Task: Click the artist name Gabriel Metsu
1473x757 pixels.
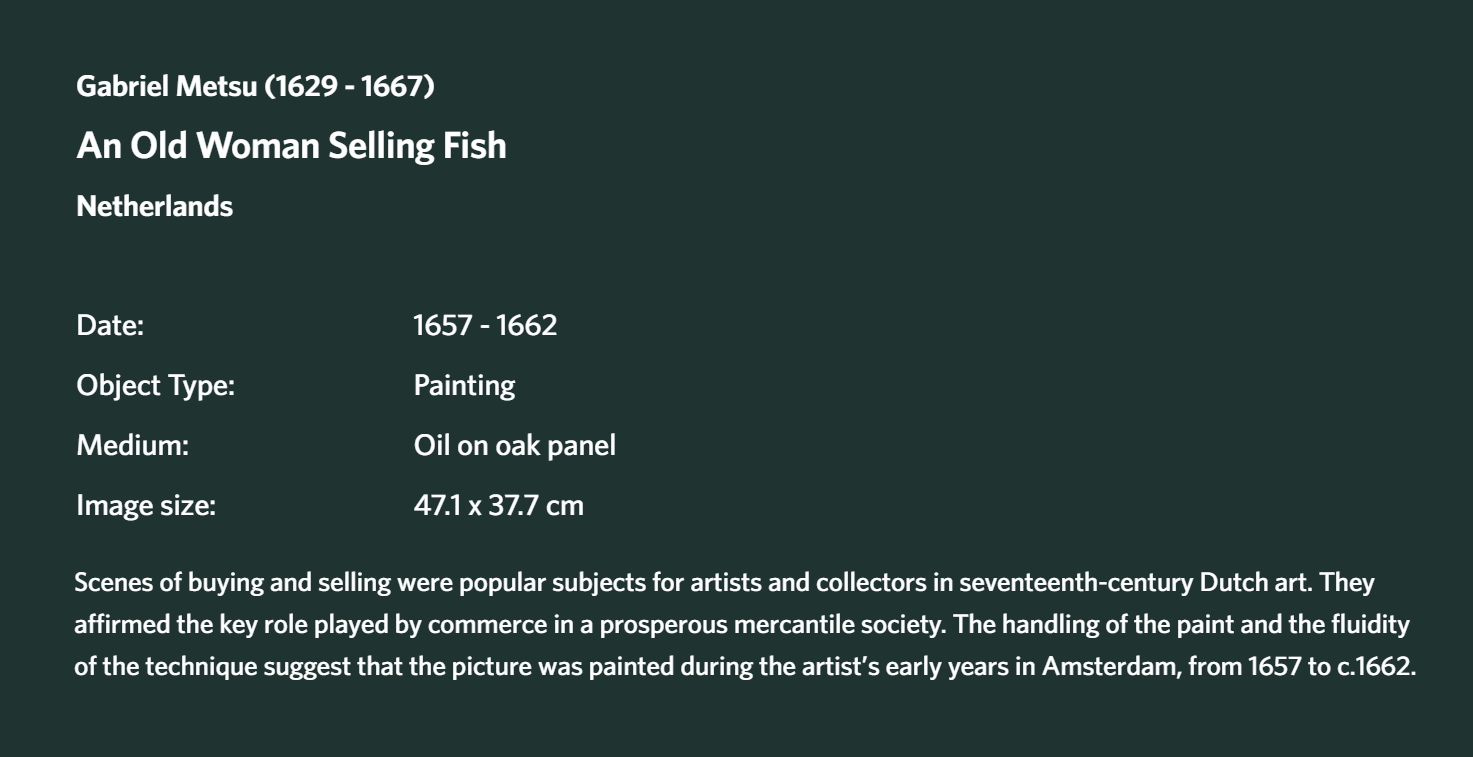Action: 166,87
